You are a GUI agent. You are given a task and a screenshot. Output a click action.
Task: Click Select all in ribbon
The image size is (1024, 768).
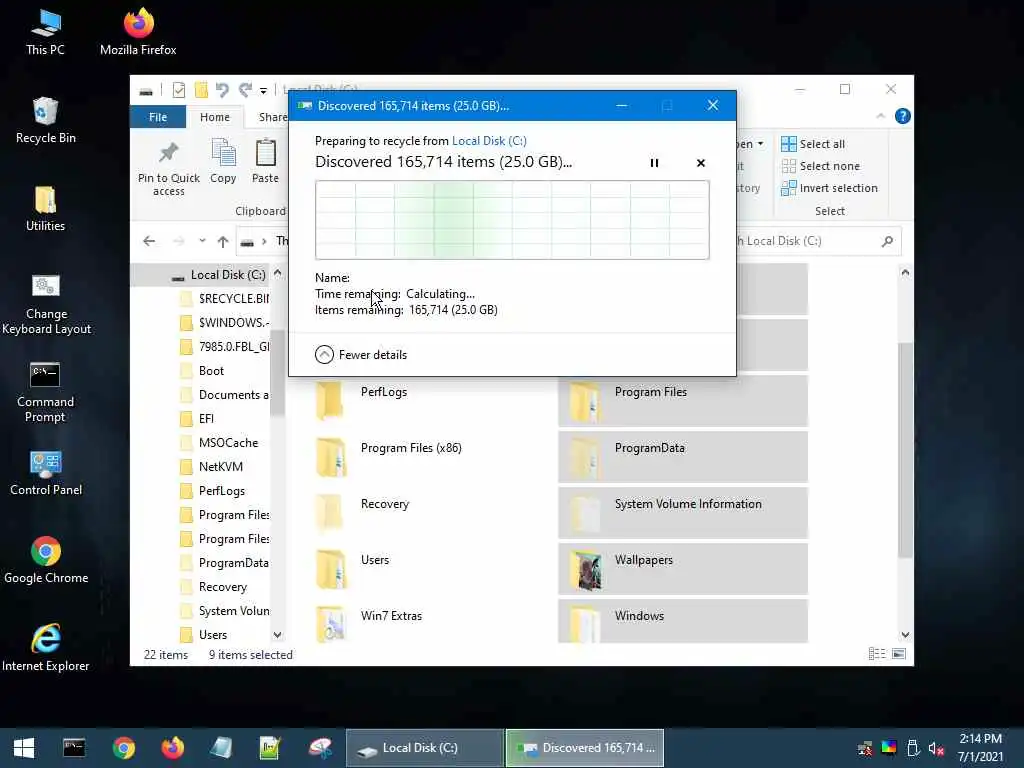pyautogui.click(x=813, y=144)
